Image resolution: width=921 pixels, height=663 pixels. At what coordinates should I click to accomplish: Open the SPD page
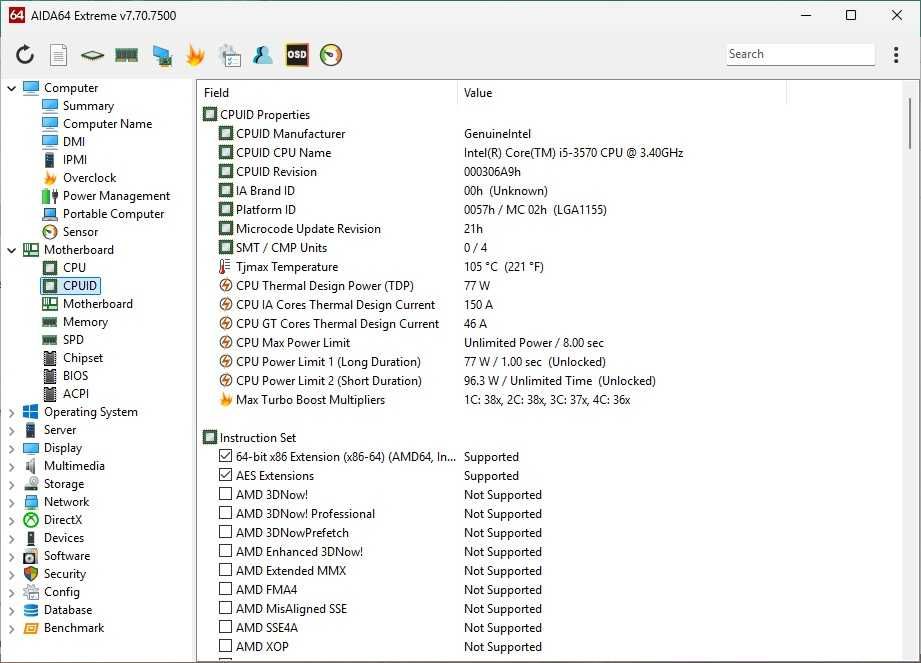73,340
